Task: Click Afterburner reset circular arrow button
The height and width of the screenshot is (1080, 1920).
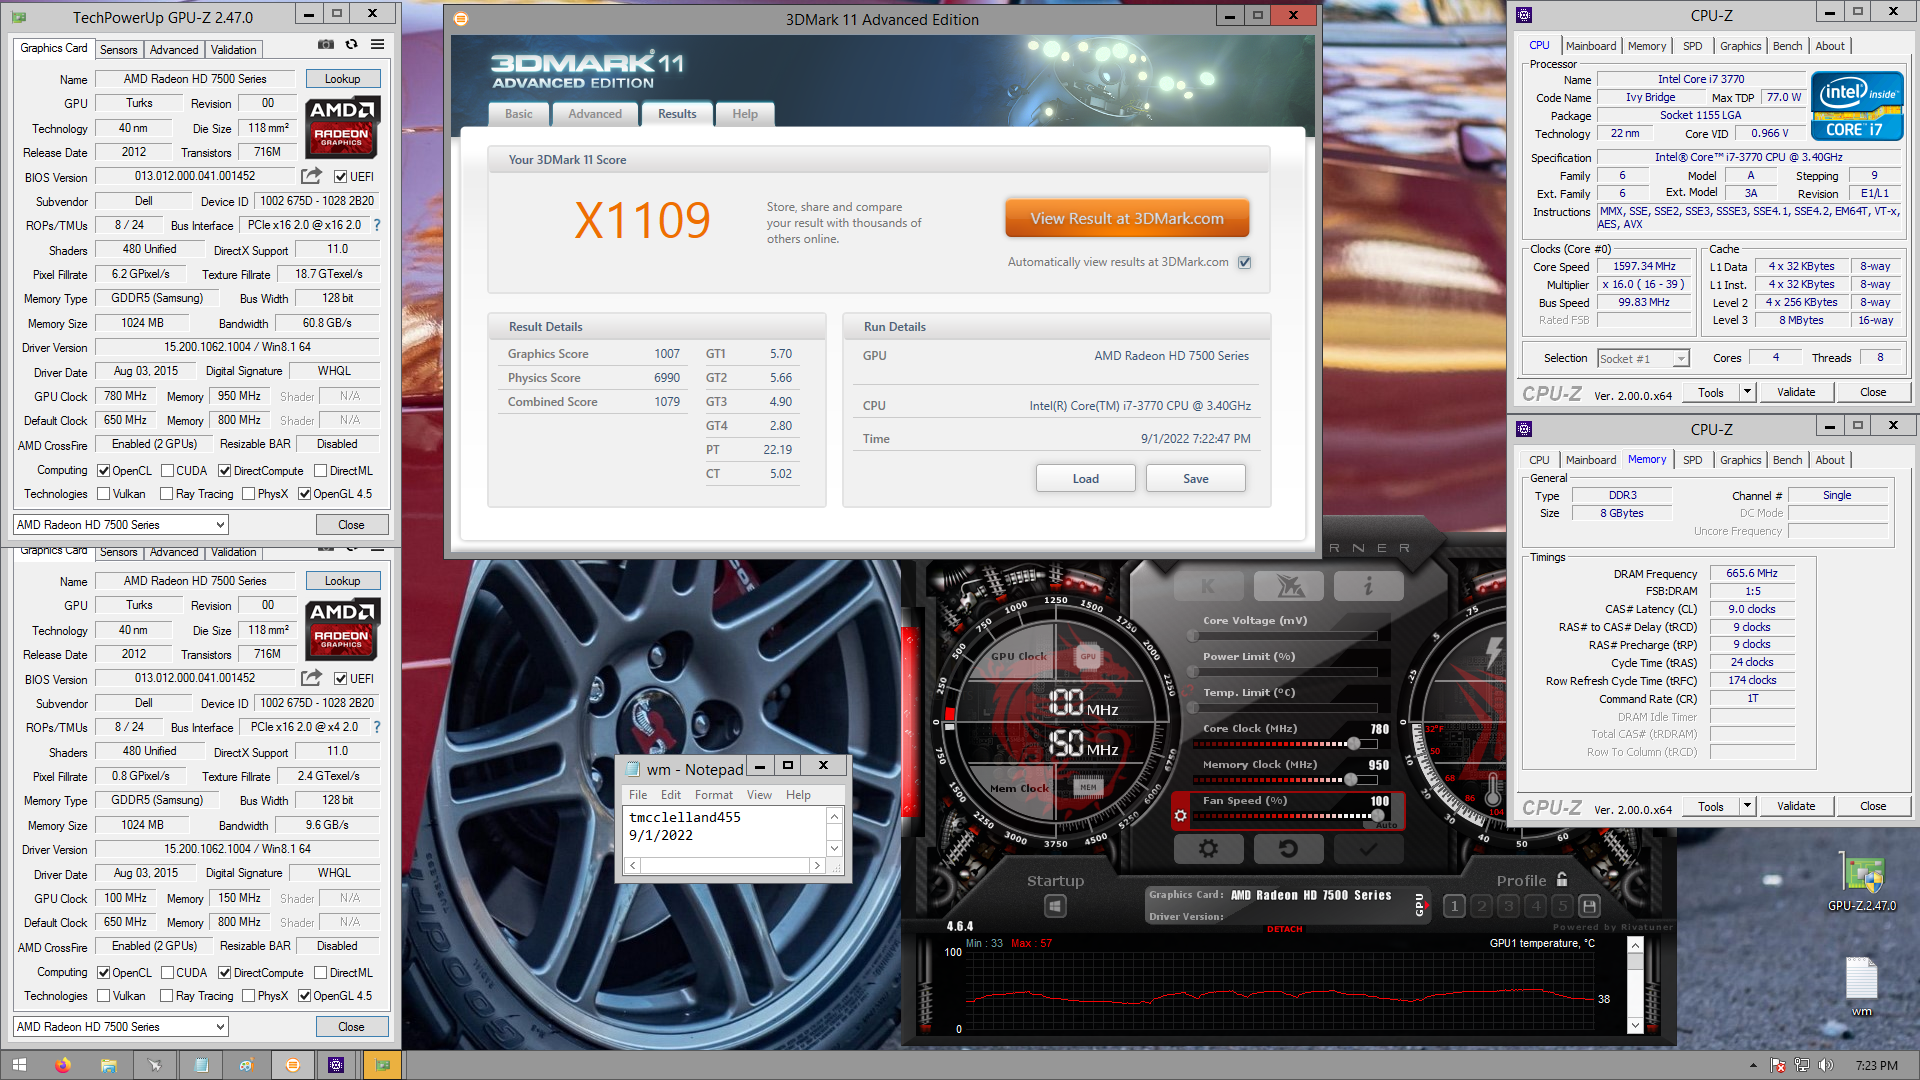Action: click(1288, 849)
